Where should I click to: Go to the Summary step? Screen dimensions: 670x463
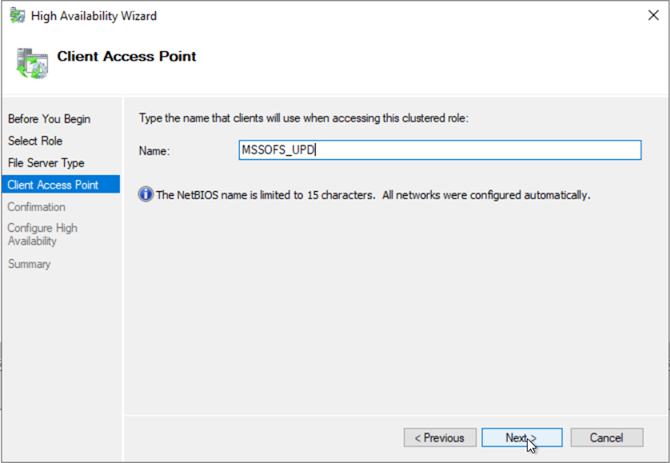(x=29, y=264)
